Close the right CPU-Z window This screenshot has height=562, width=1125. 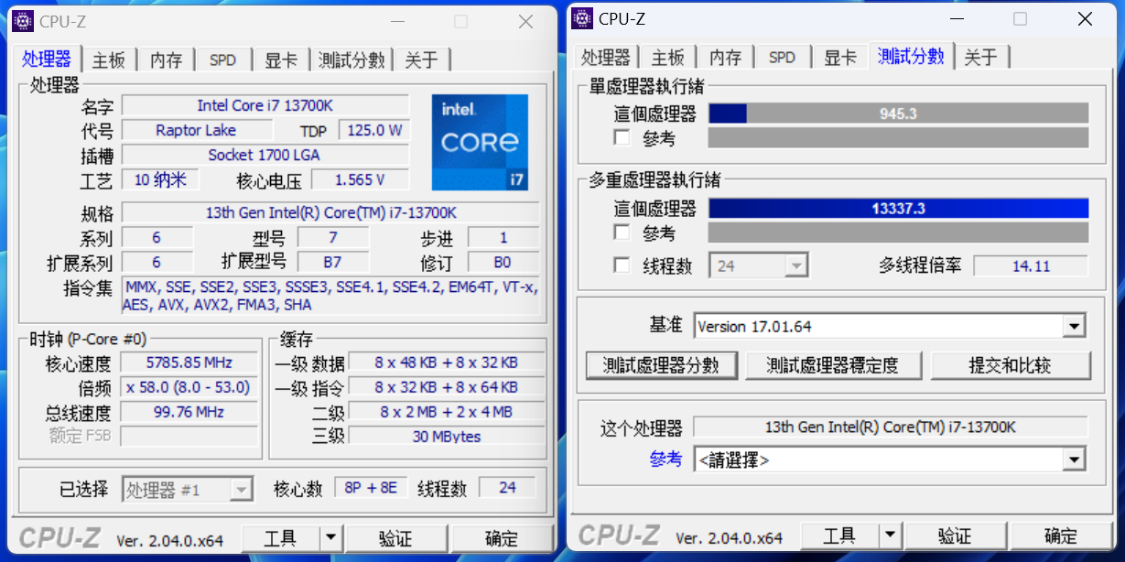pos(1085,19)
